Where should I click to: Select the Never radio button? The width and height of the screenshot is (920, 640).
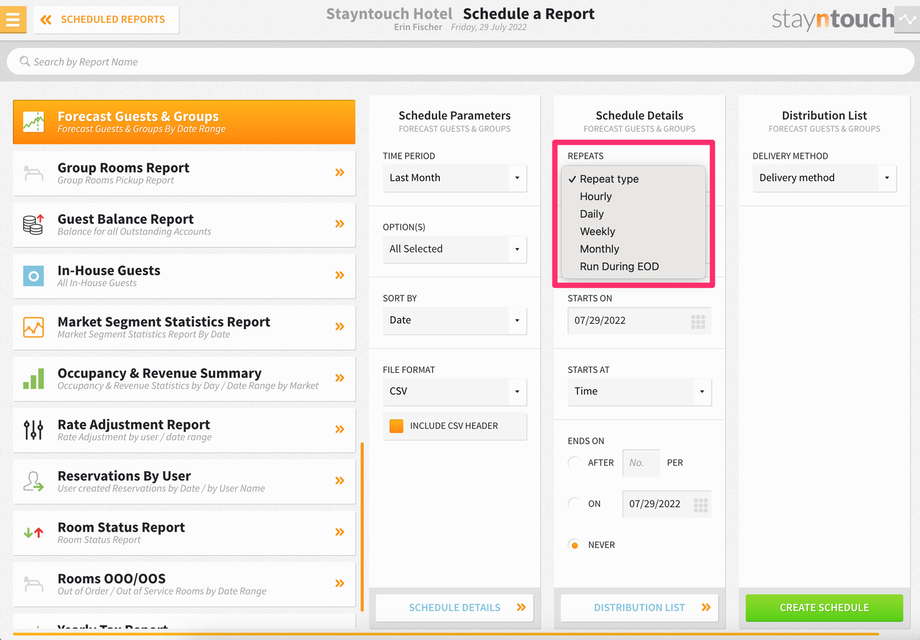pos(574,545)
